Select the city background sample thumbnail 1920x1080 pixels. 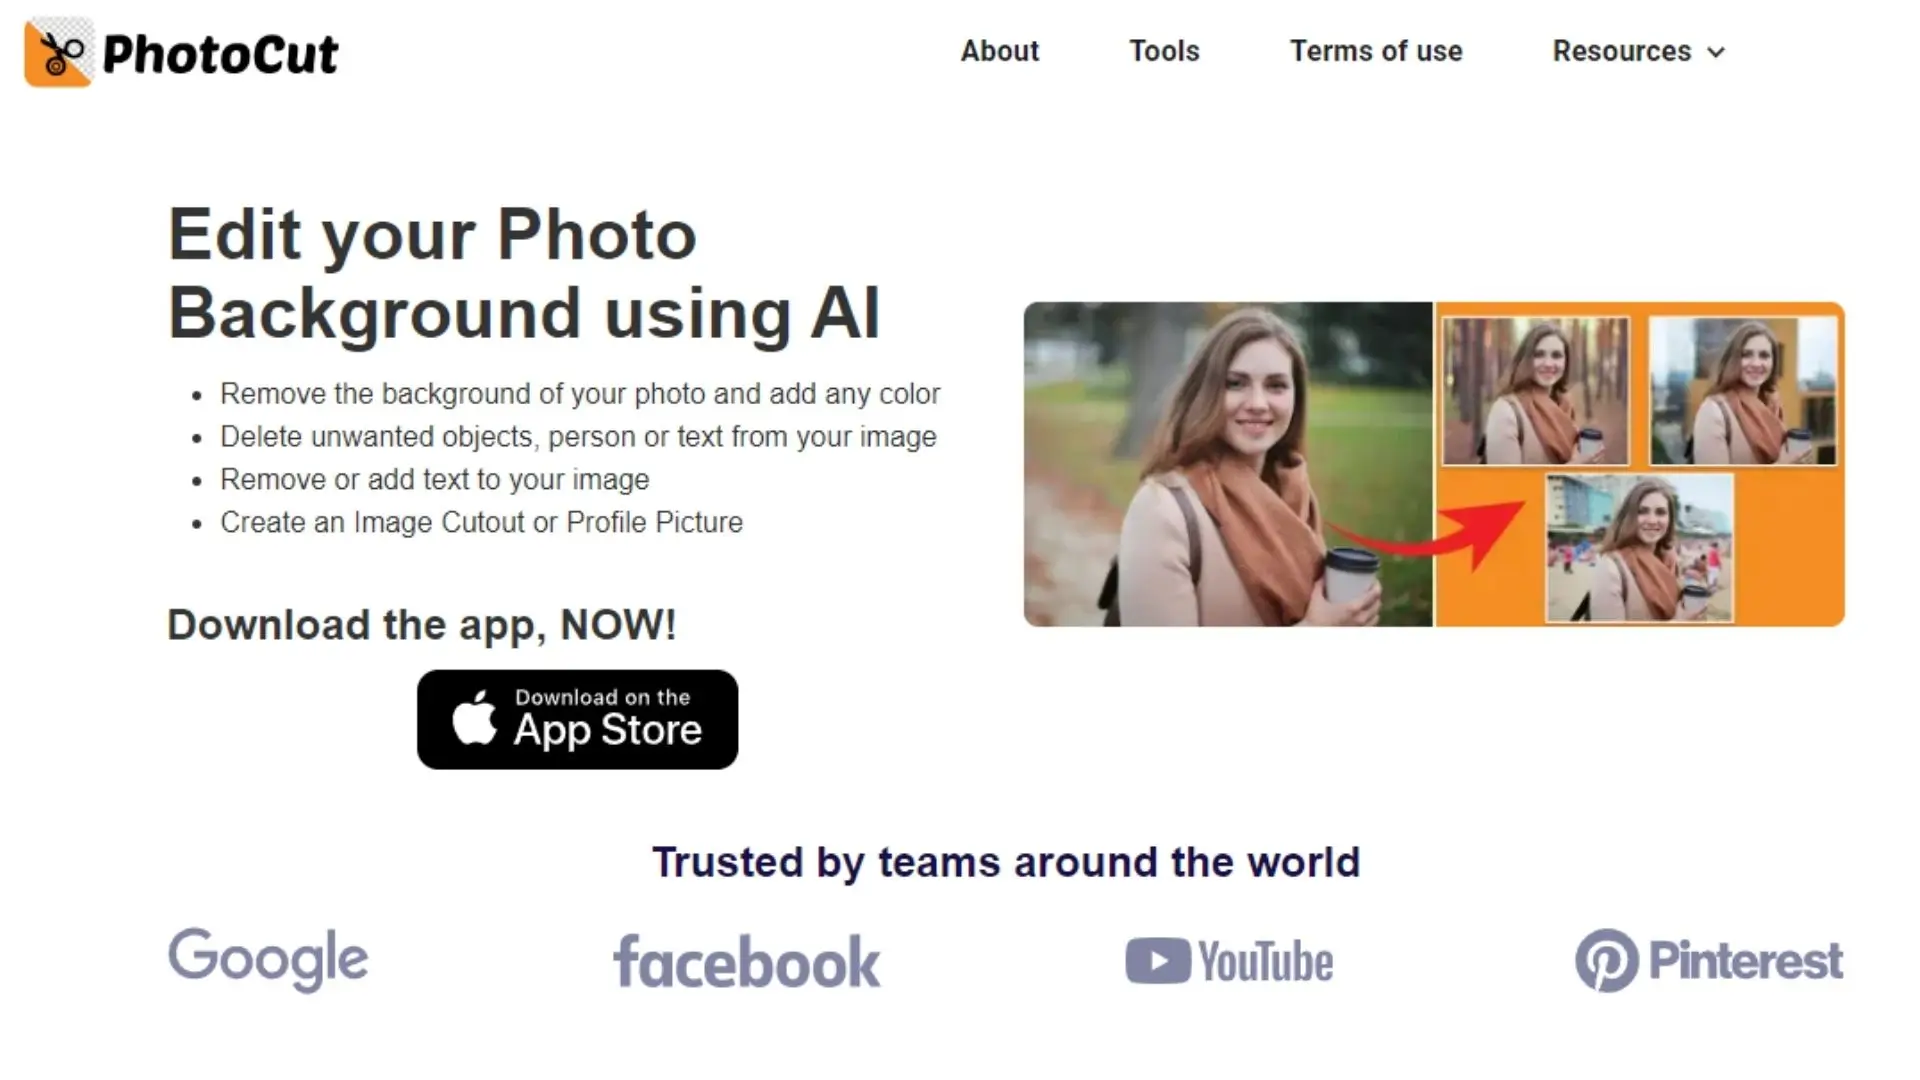tap(1743, 391)
